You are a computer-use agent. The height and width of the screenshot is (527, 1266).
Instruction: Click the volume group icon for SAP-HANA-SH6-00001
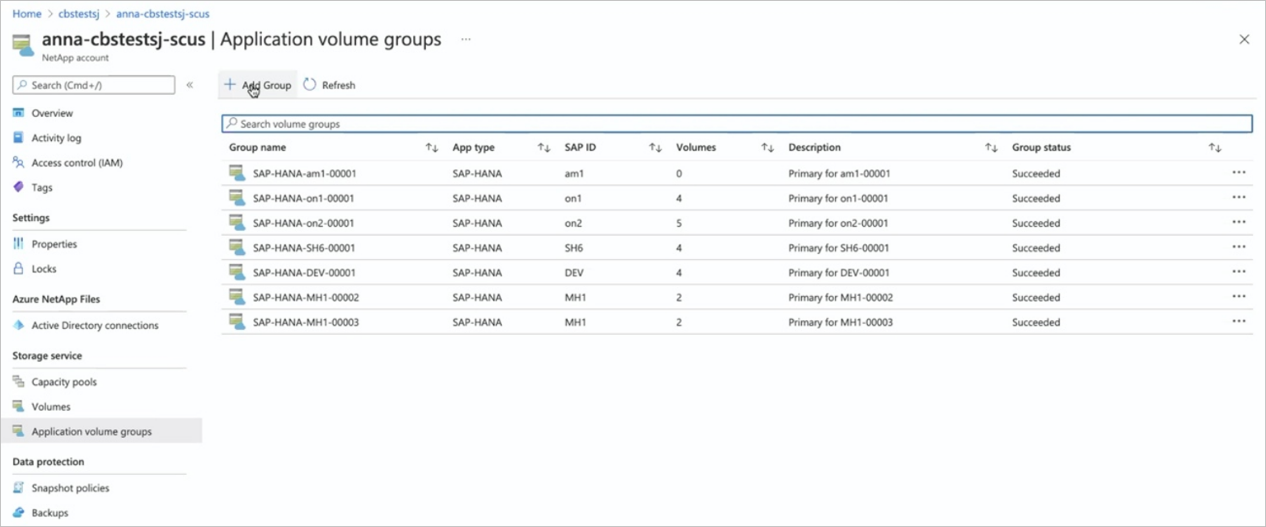pyautogui.click(x=237, y=247)
